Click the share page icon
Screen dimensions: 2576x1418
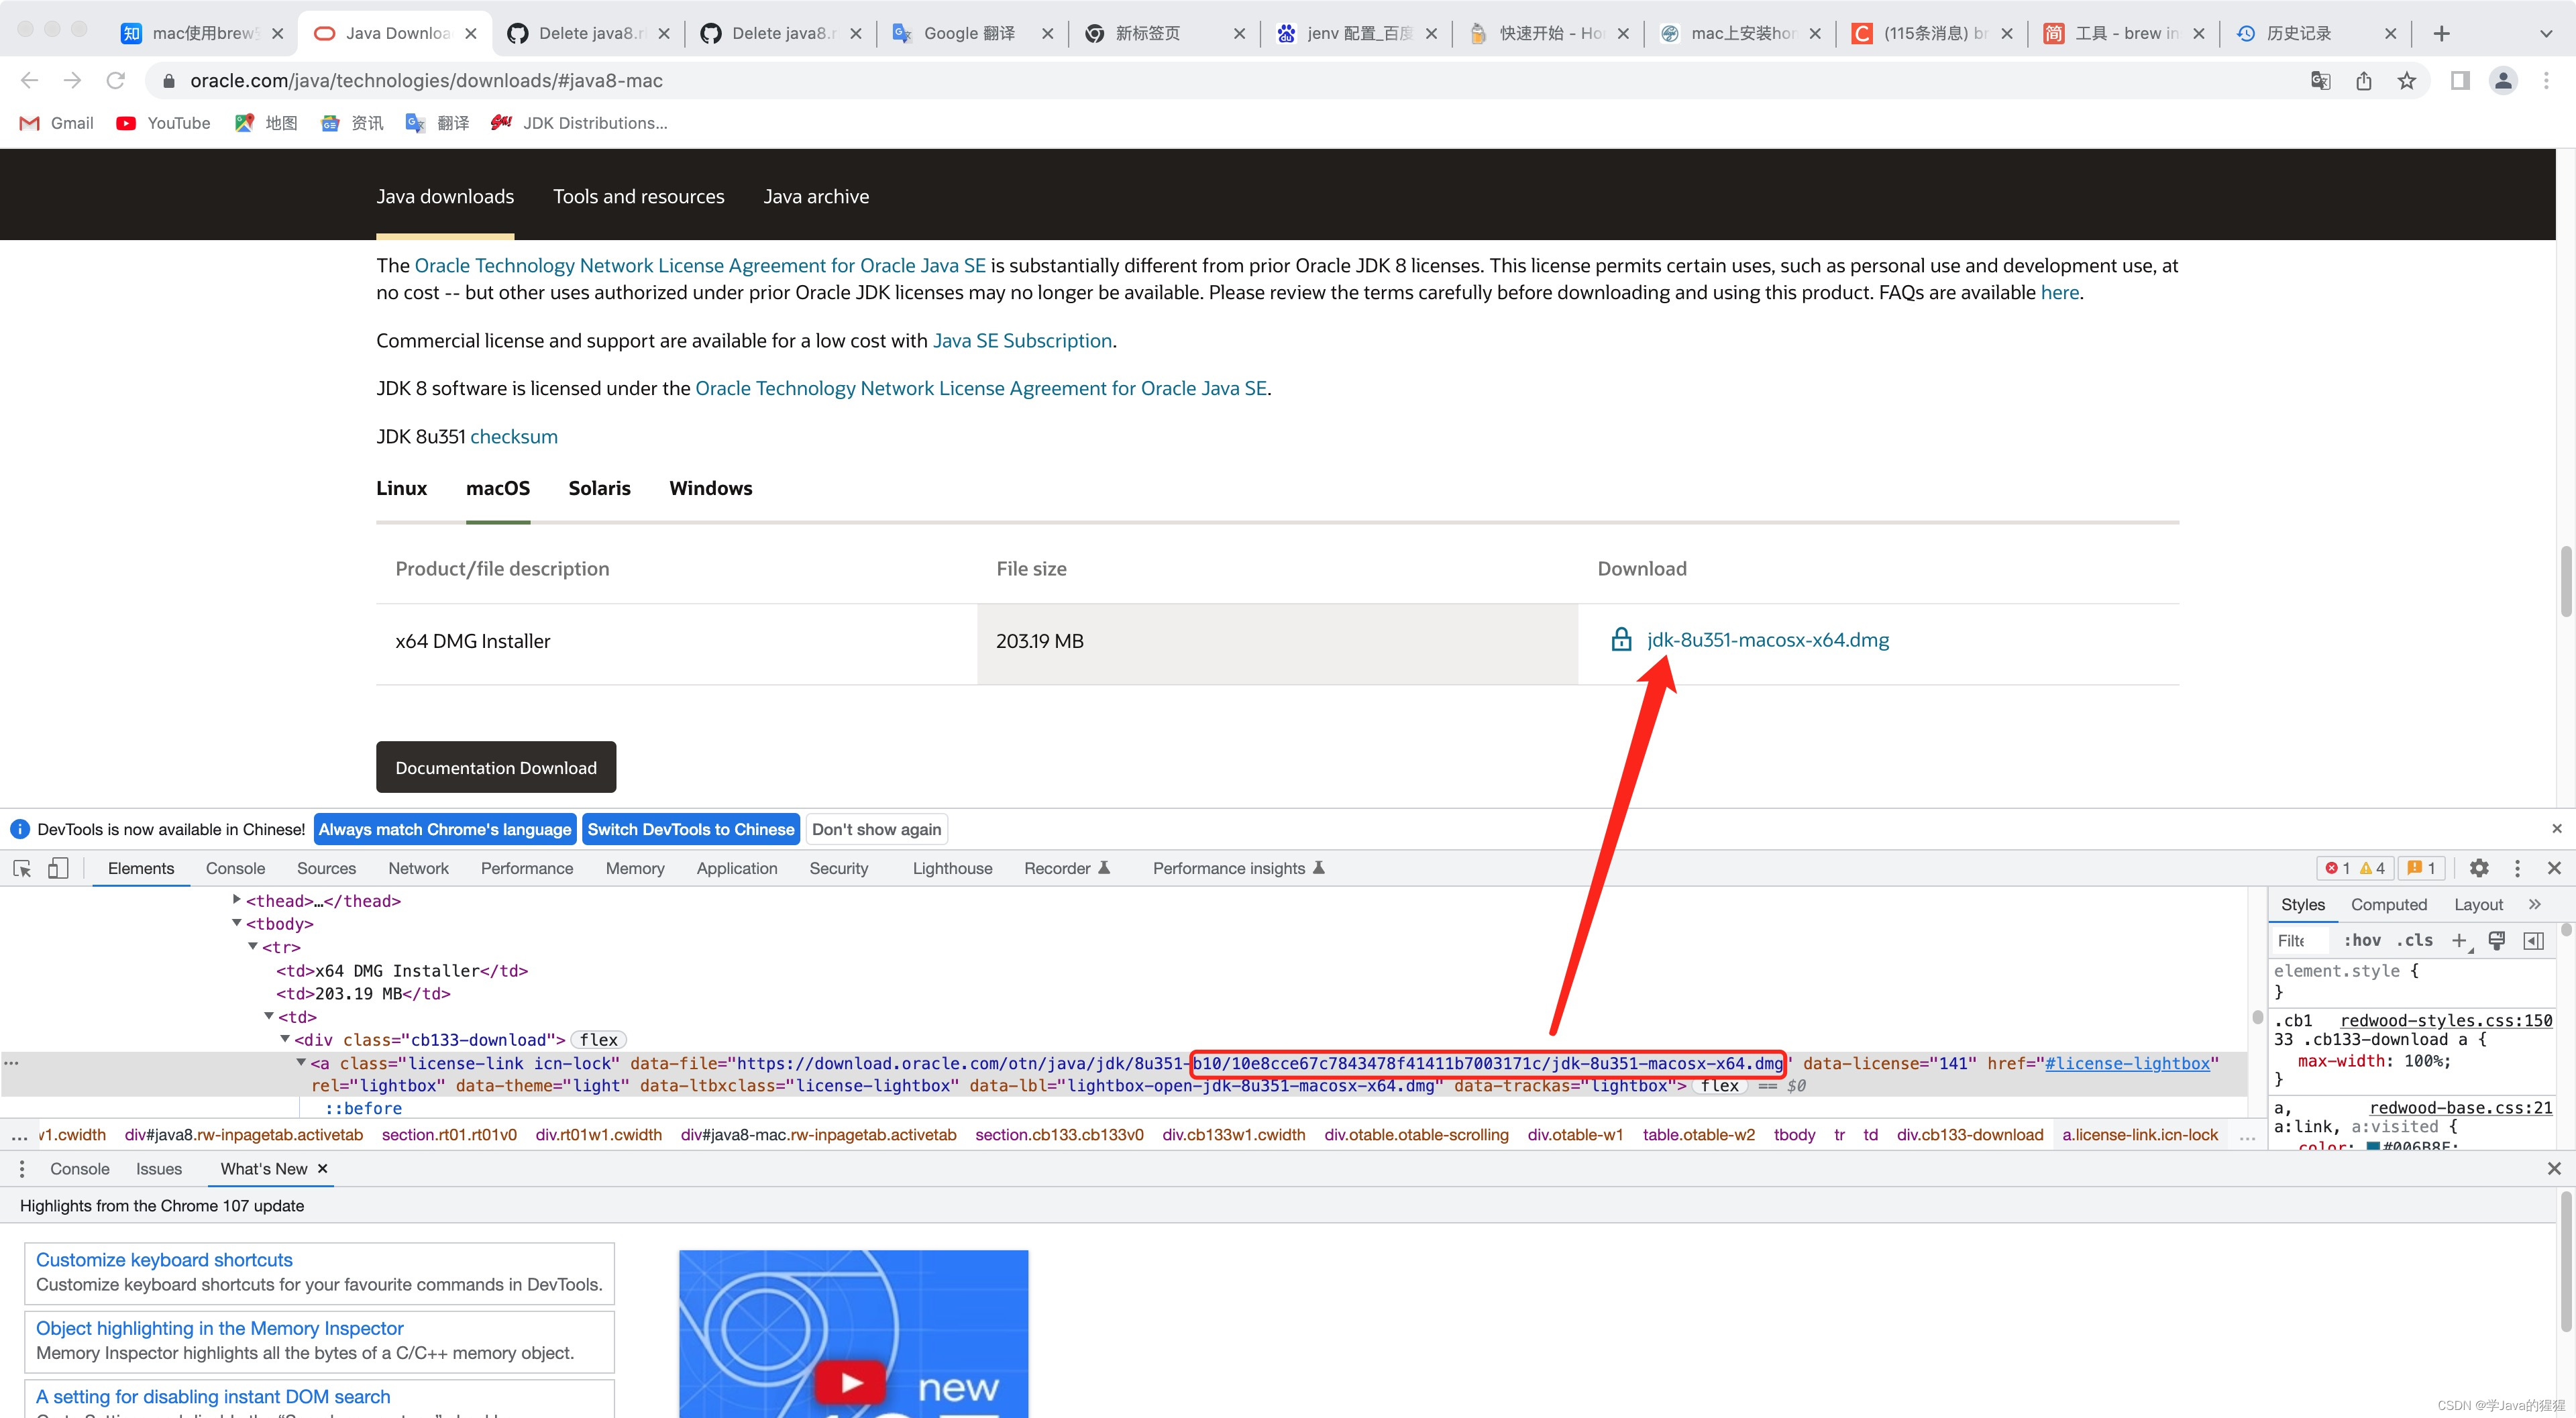click(2364, 80)
